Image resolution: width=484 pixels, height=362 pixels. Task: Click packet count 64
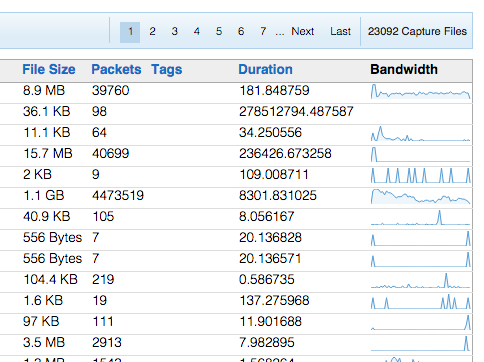(x=99, y=133)
